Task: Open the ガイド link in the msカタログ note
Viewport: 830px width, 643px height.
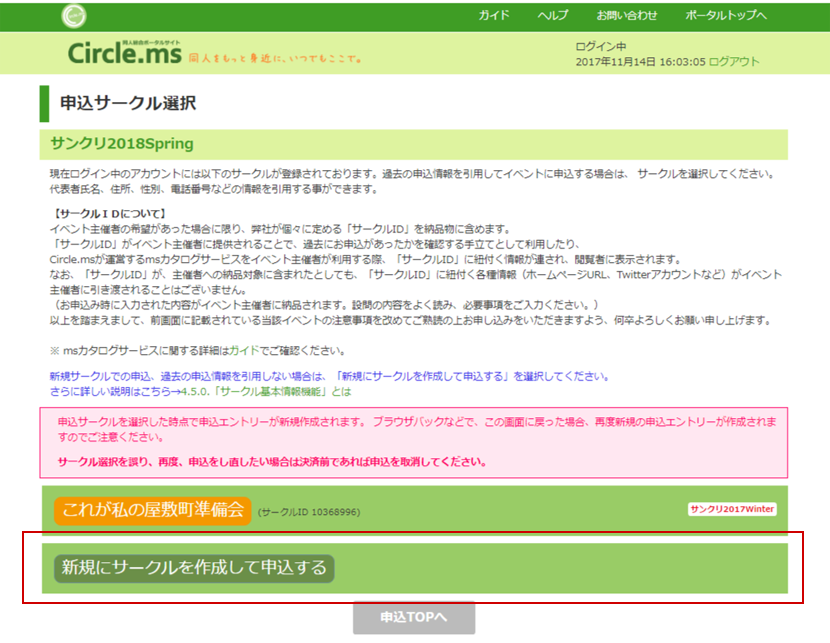Action: point(244,351)
